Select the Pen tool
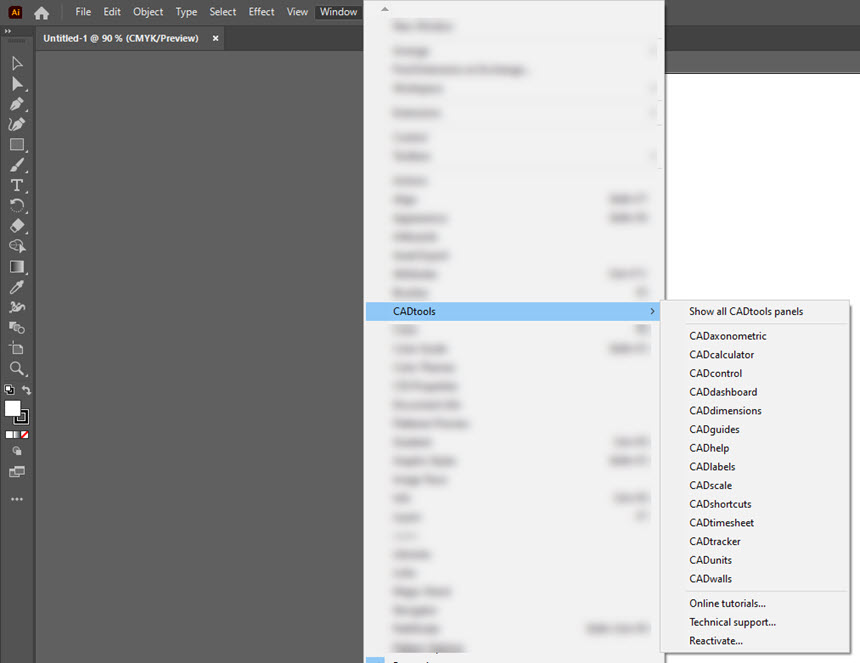Screen dimensions: 860x663 [17, 104]
